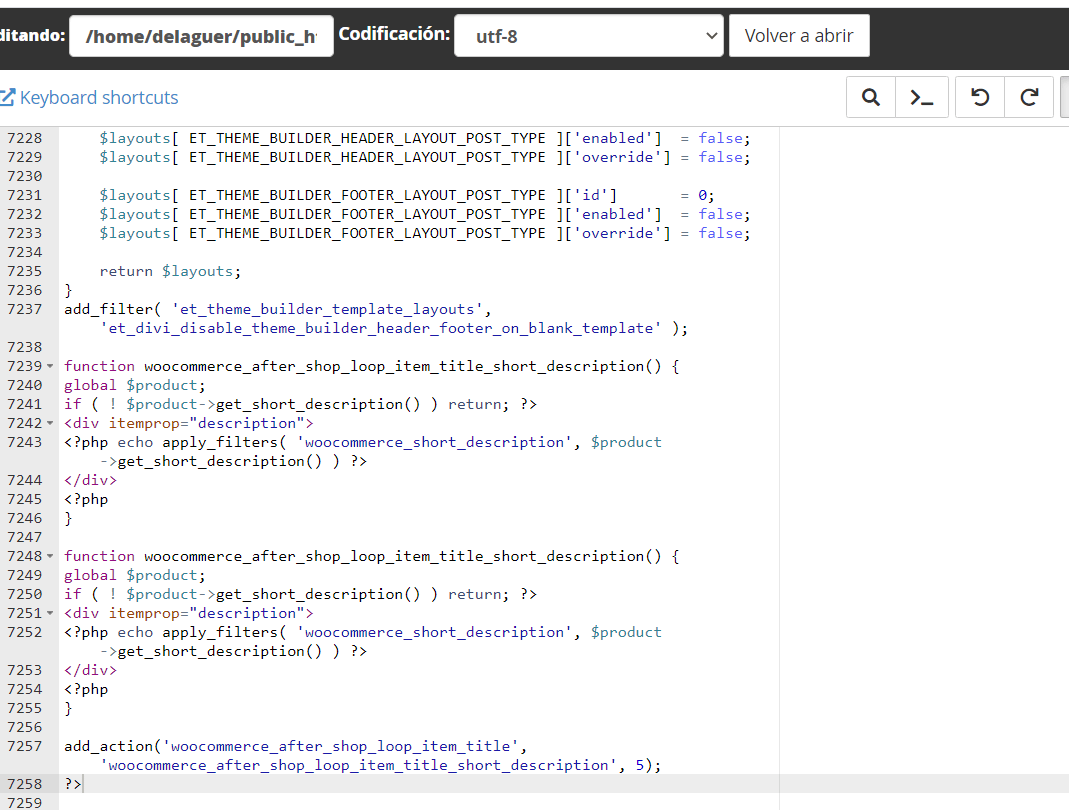Screen dimensions: 1069x810
Task: Open the go-to-line terminal prompt icon
Action: coord(922,98)
